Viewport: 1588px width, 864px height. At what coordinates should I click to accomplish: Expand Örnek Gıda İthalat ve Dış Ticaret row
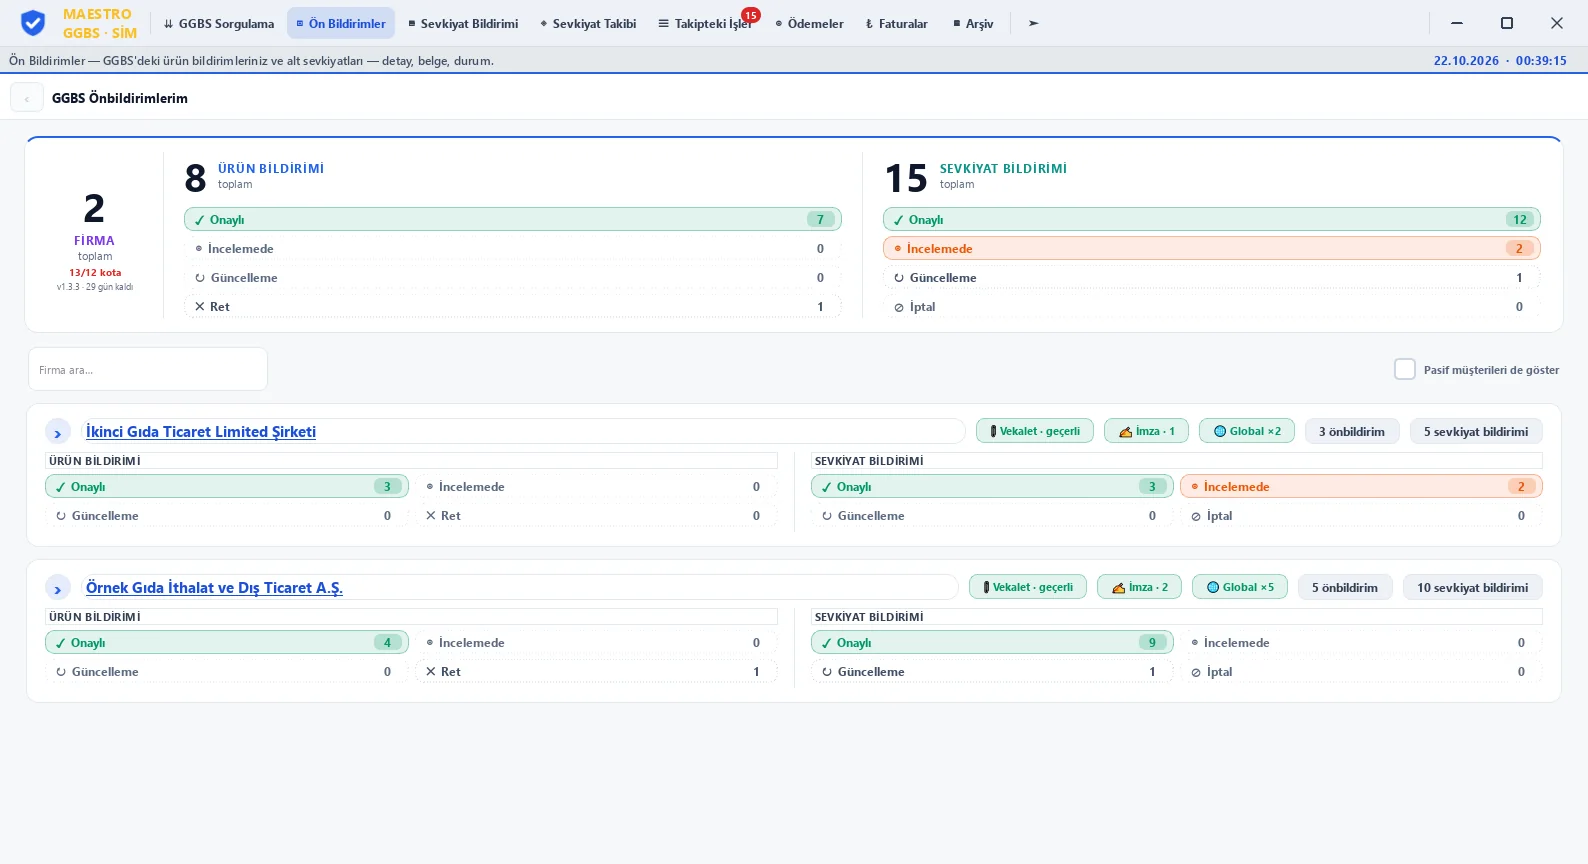point(58,588)
